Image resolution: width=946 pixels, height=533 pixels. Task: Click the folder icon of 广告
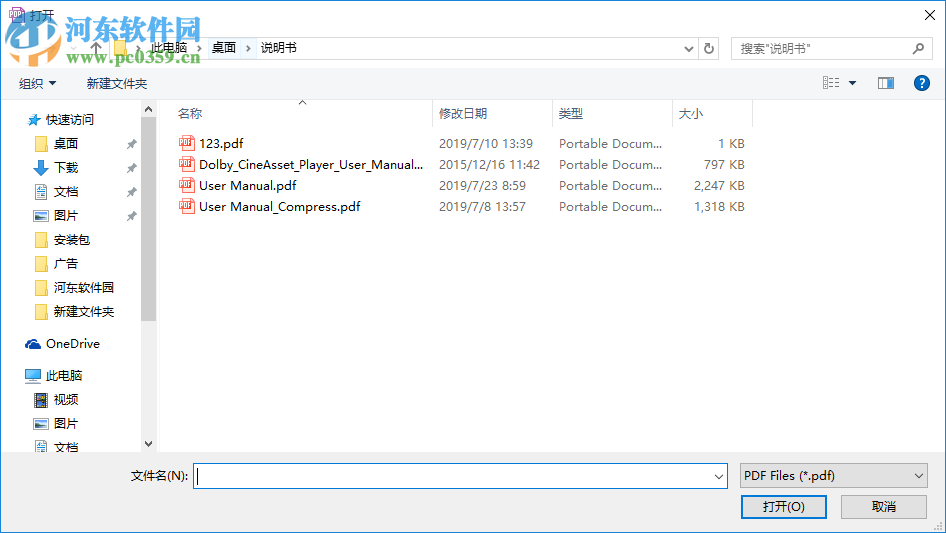pos(41,264)
